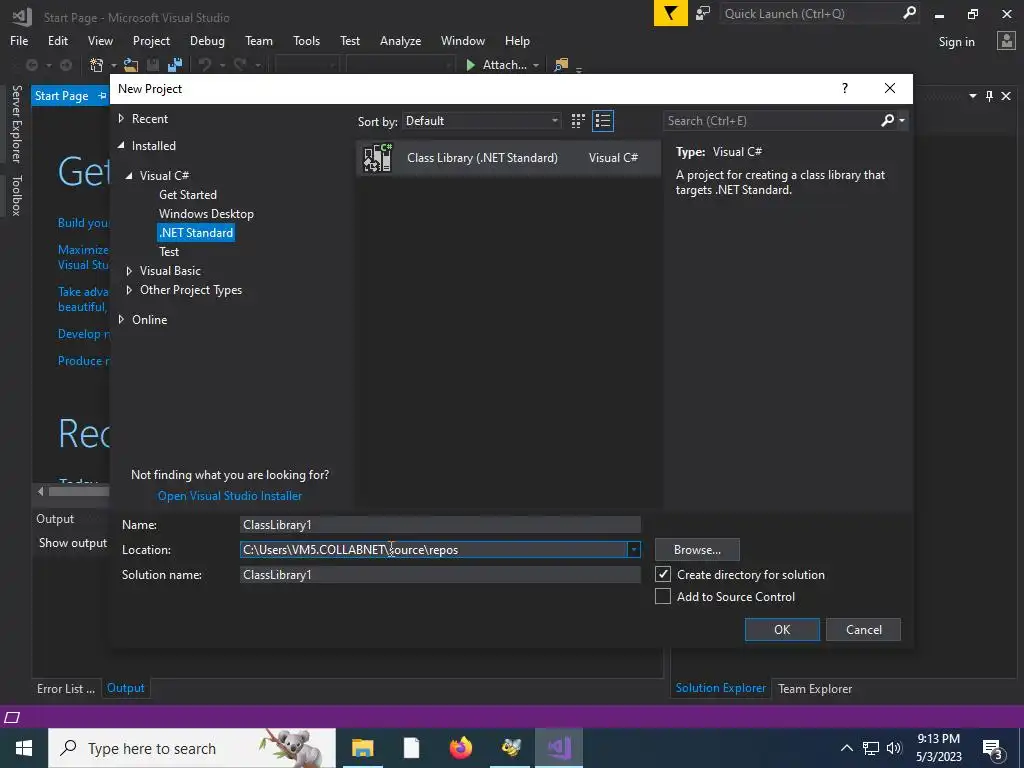
Task: Switch to the Error List tab
Action: 65,688
